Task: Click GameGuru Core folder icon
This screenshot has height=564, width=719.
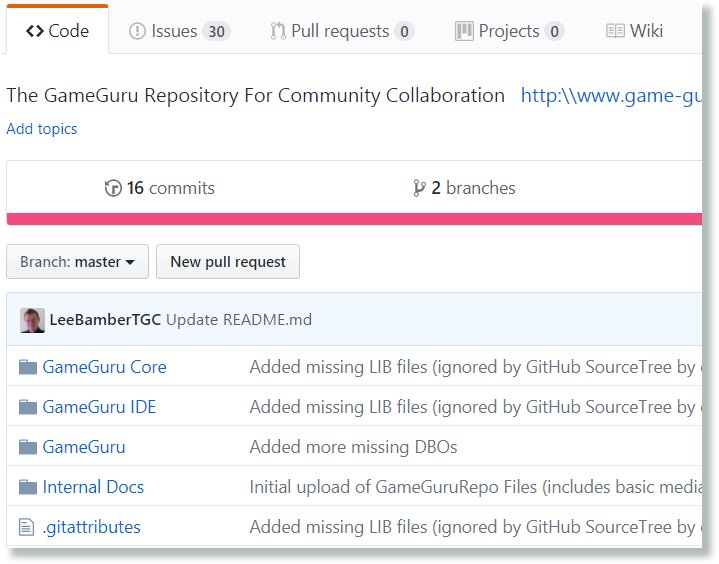Action: click(x=28, y=367)
